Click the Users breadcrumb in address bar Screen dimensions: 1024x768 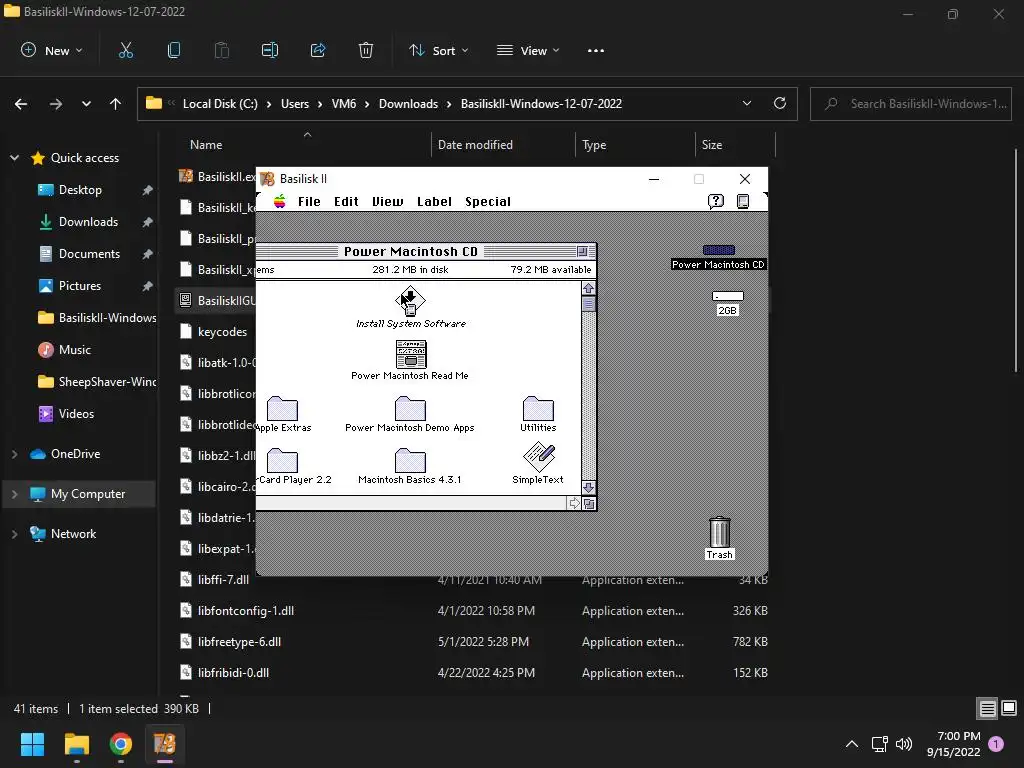point(295,104)
